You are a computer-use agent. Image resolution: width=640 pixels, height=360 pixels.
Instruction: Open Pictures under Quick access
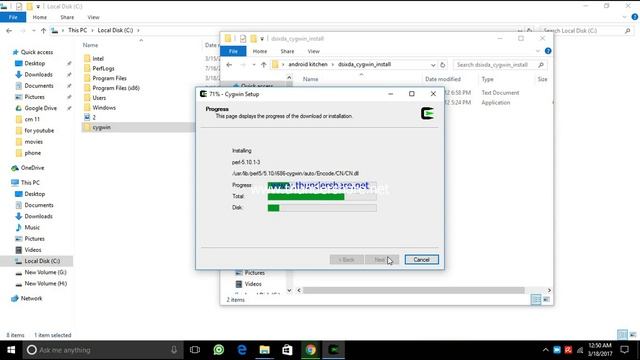pos(35,97)
